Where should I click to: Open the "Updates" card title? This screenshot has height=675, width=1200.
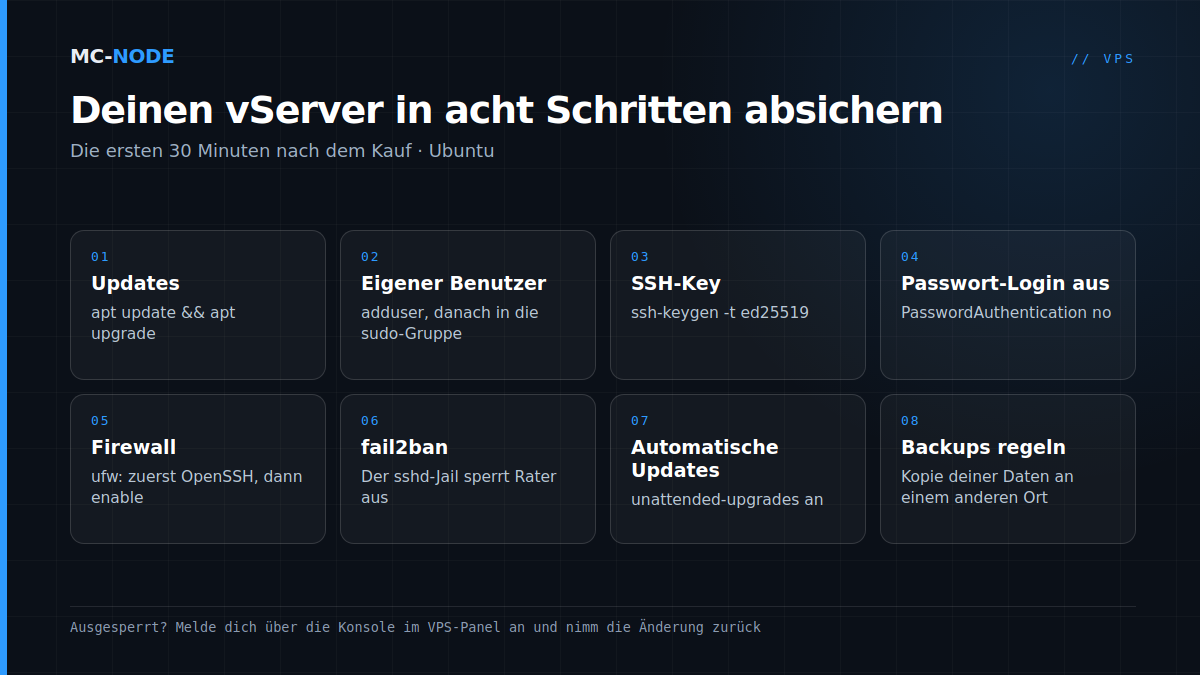[135, 283]
